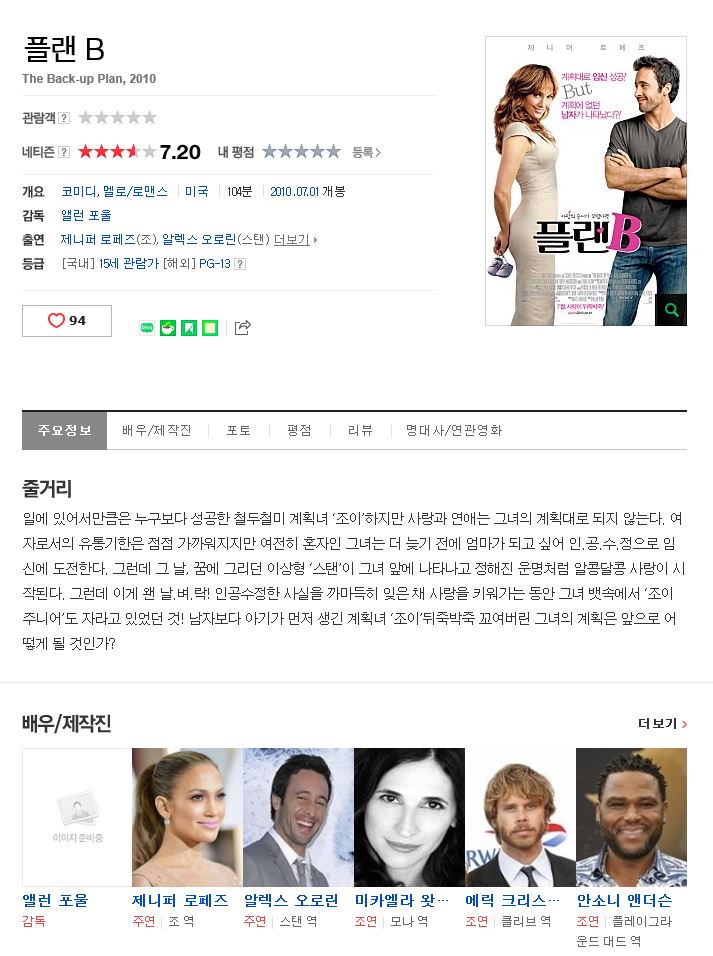Click the green bookmark share icon
The image size is (713, 956).
tap(189, 328)
